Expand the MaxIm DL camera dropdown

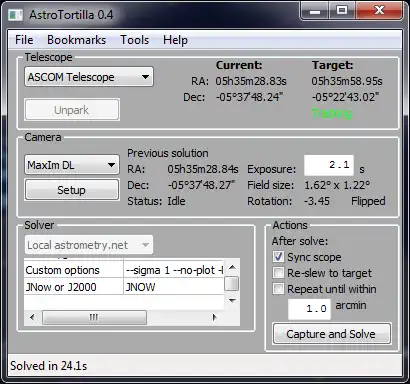coord(72,165)
